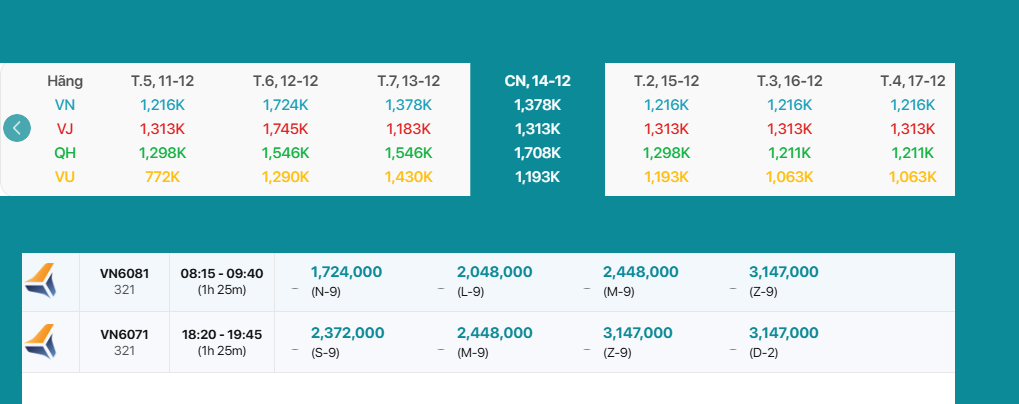Click the VJ airline label in Hãng column
This screenshot has height=404, width=1019.
(65, 129)
